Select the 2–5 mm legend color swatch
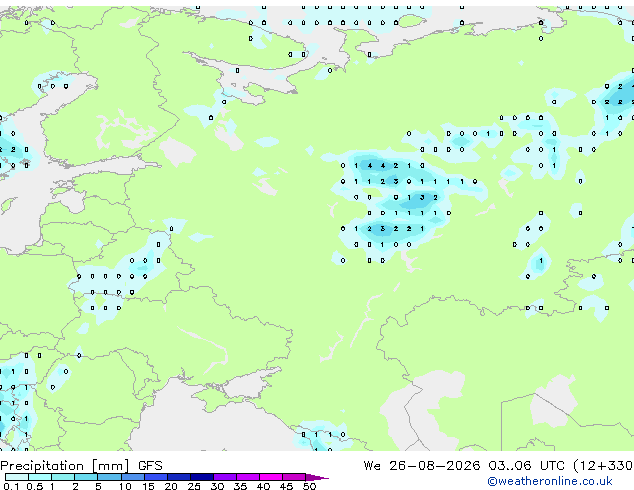The image size is (634, 490). 86,477
